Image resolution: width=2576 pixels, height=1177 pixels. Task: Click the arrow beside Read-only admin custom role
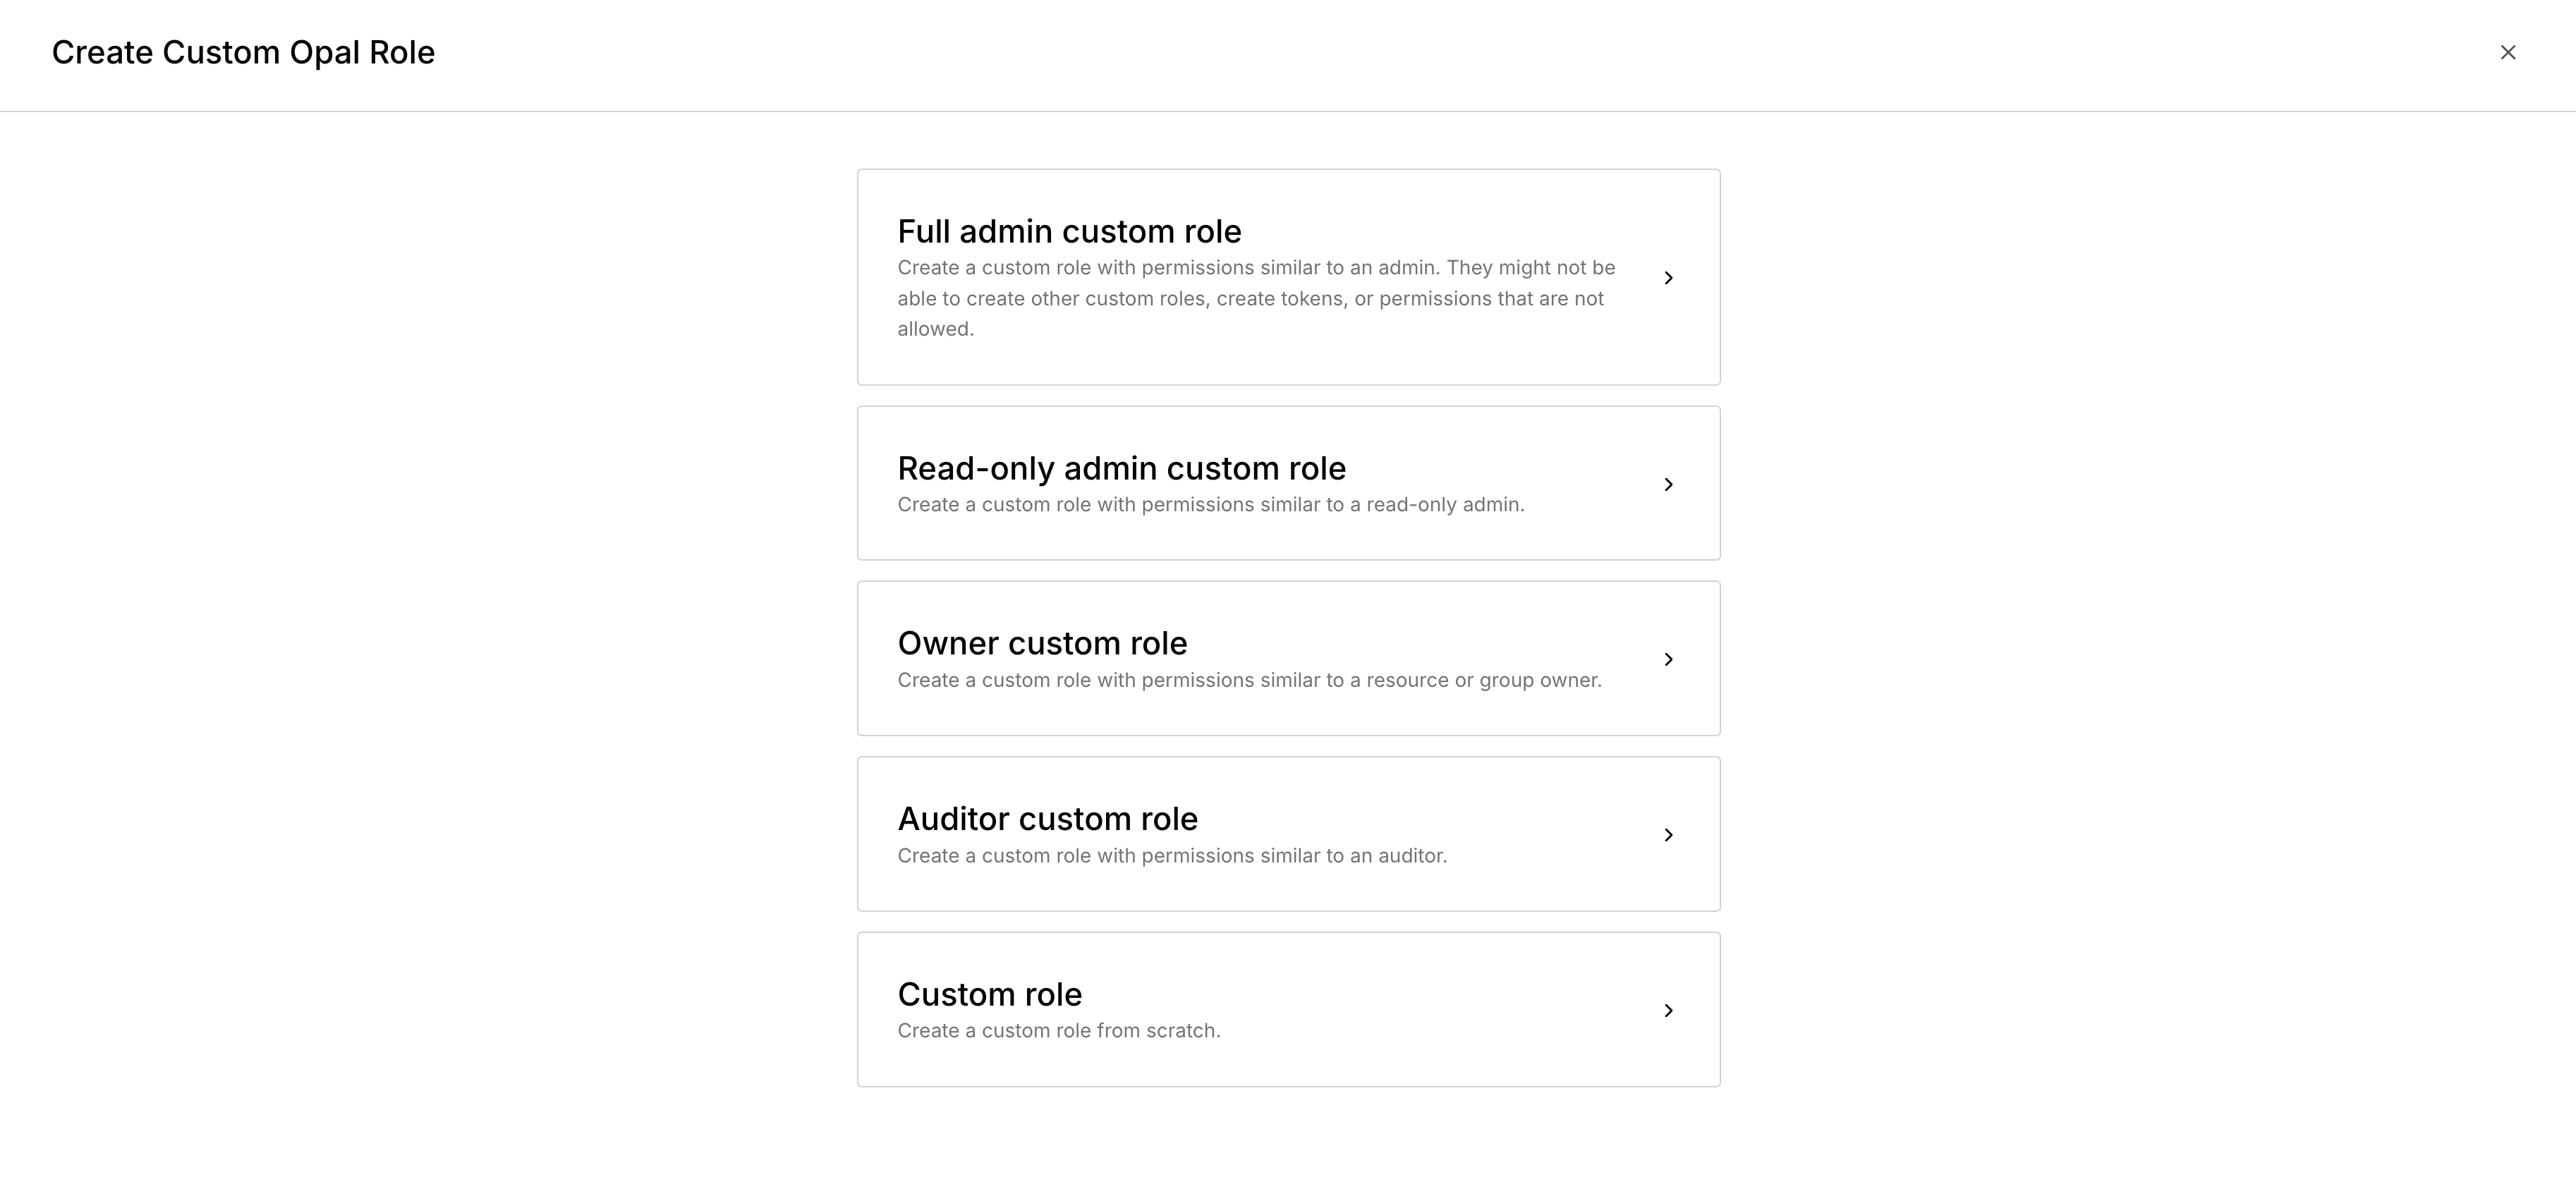[1668, 485]
